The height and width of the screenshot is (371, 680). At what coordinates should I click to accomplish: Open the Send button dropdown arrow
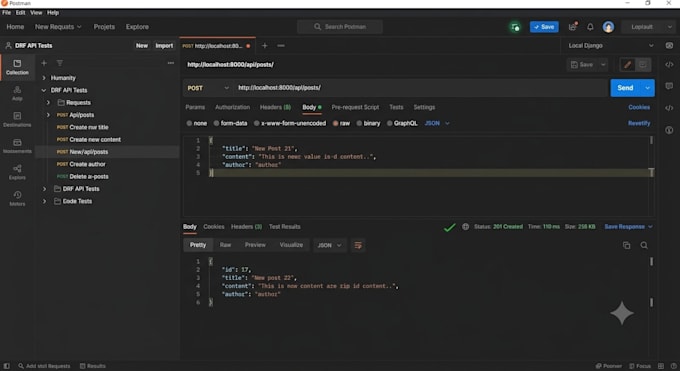(x=647, y=88)
